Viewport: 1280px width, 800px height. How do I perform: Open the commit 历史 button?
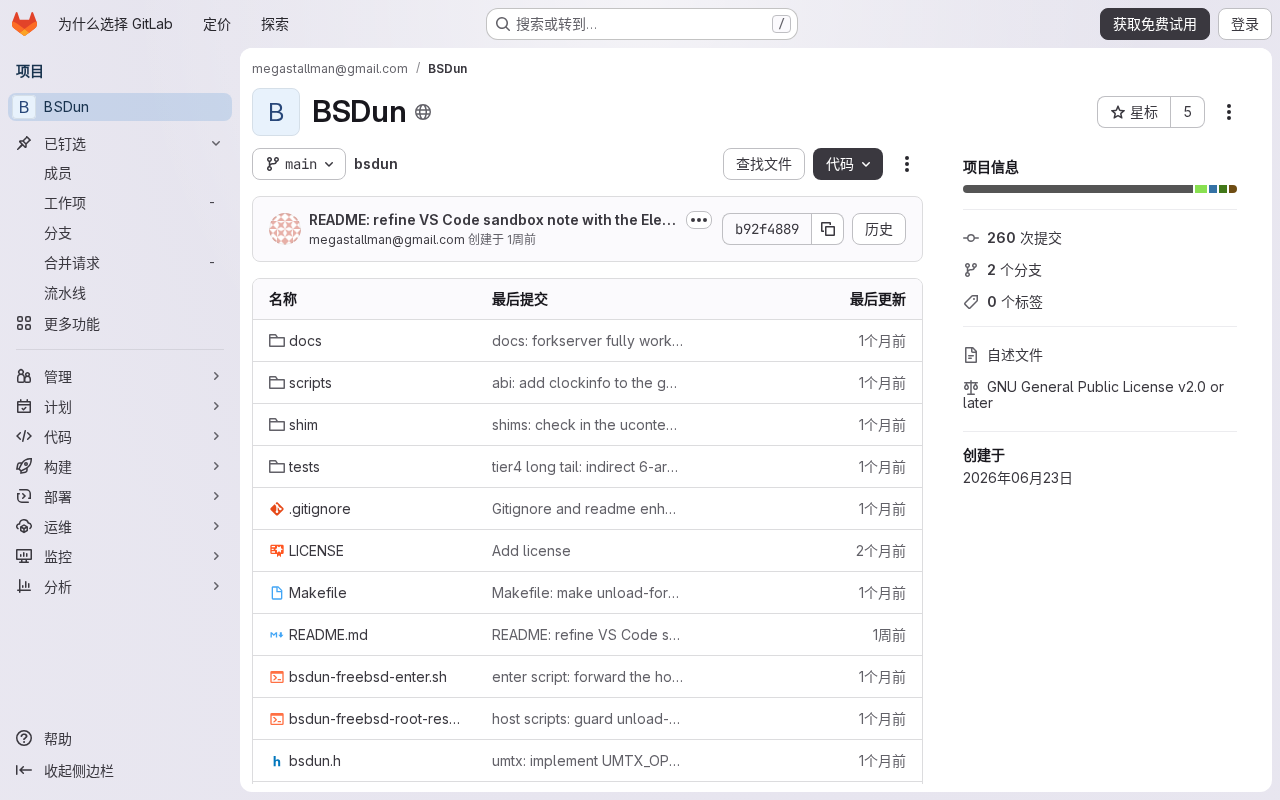coord(879,229)
